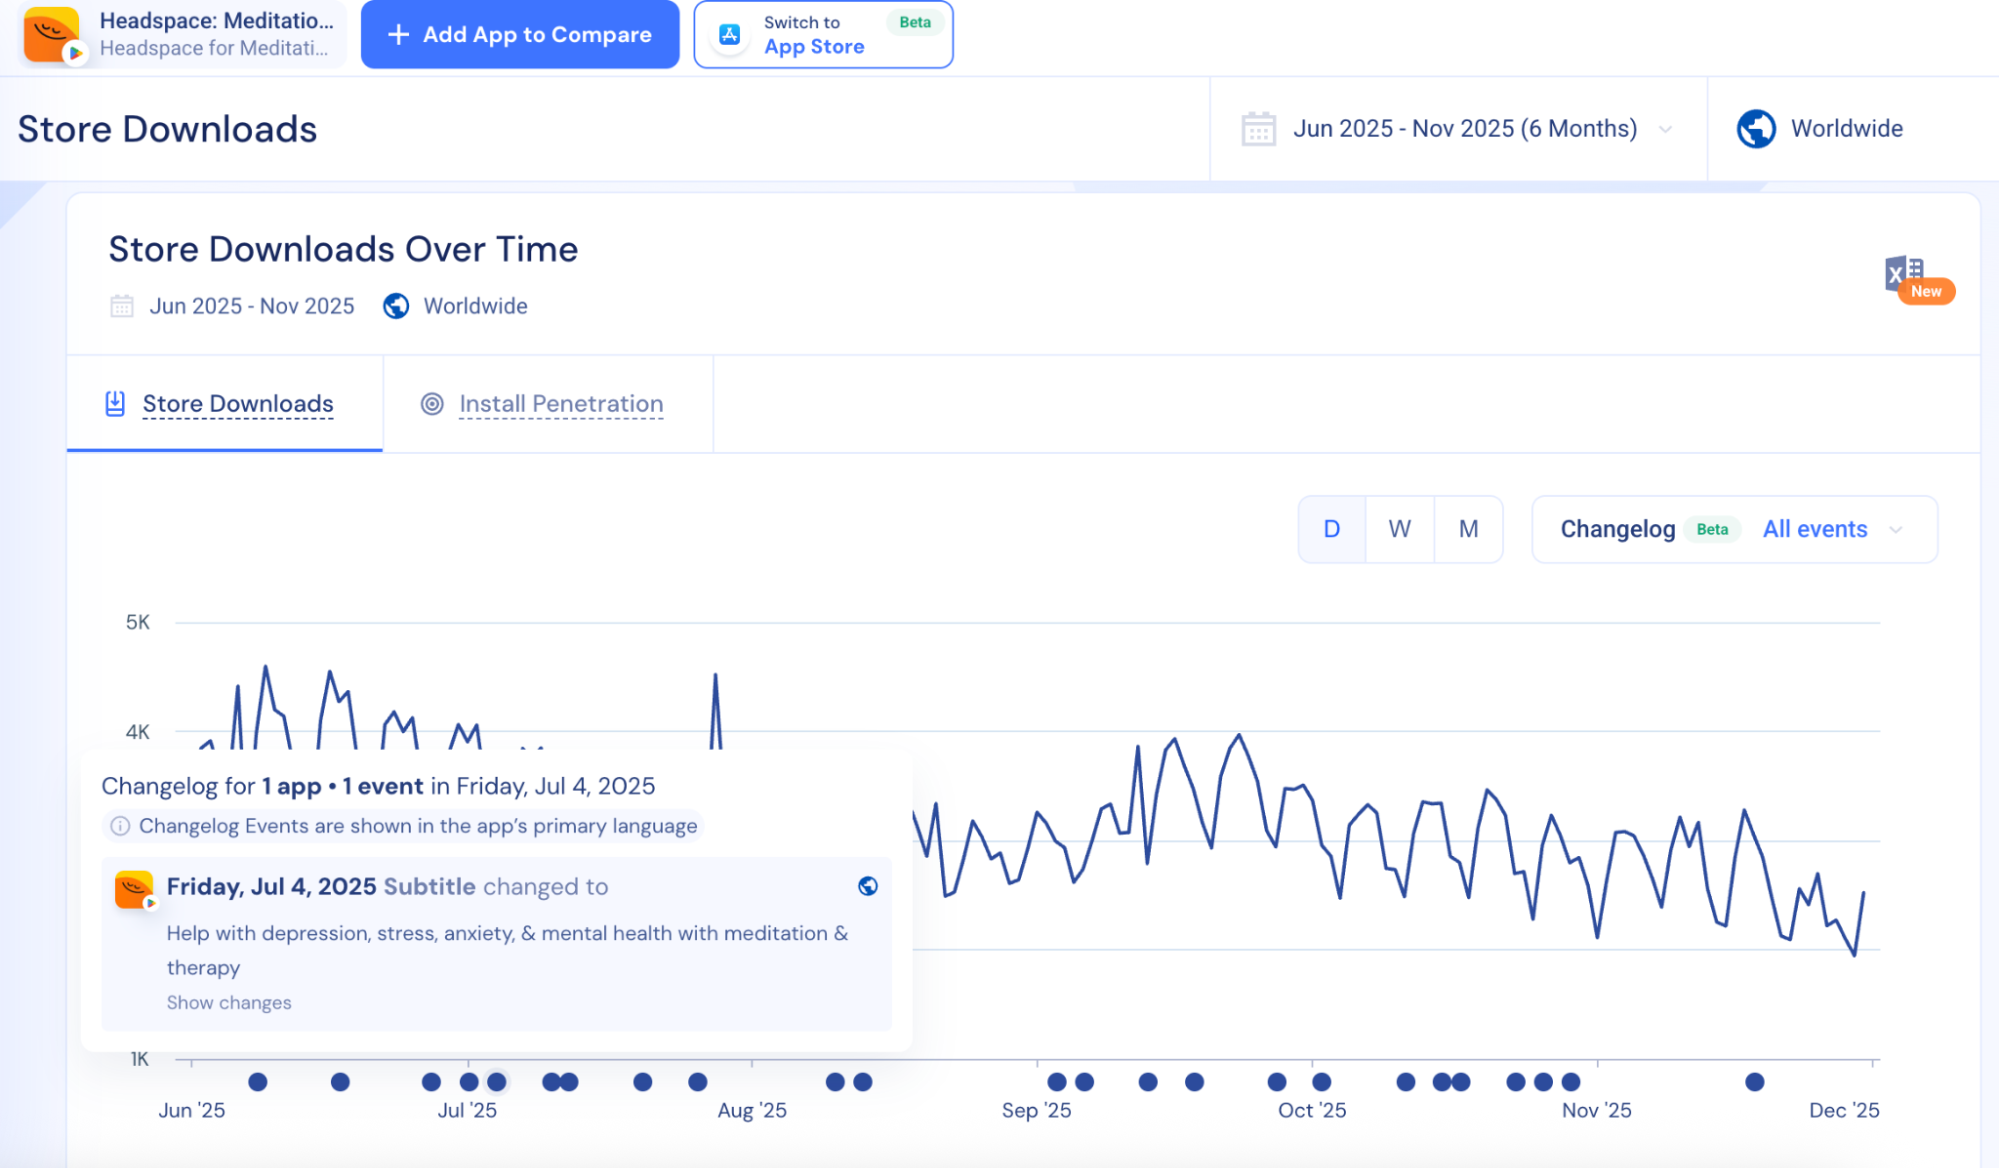Click the Headspace app icon in header

click(52, 35)
